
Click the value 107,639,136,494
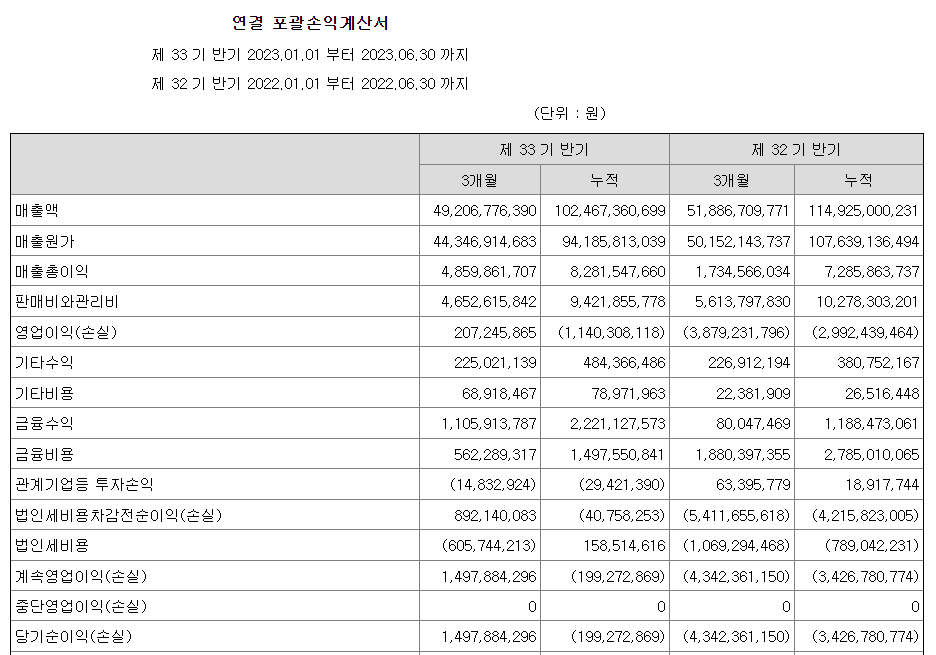[863, 242]
